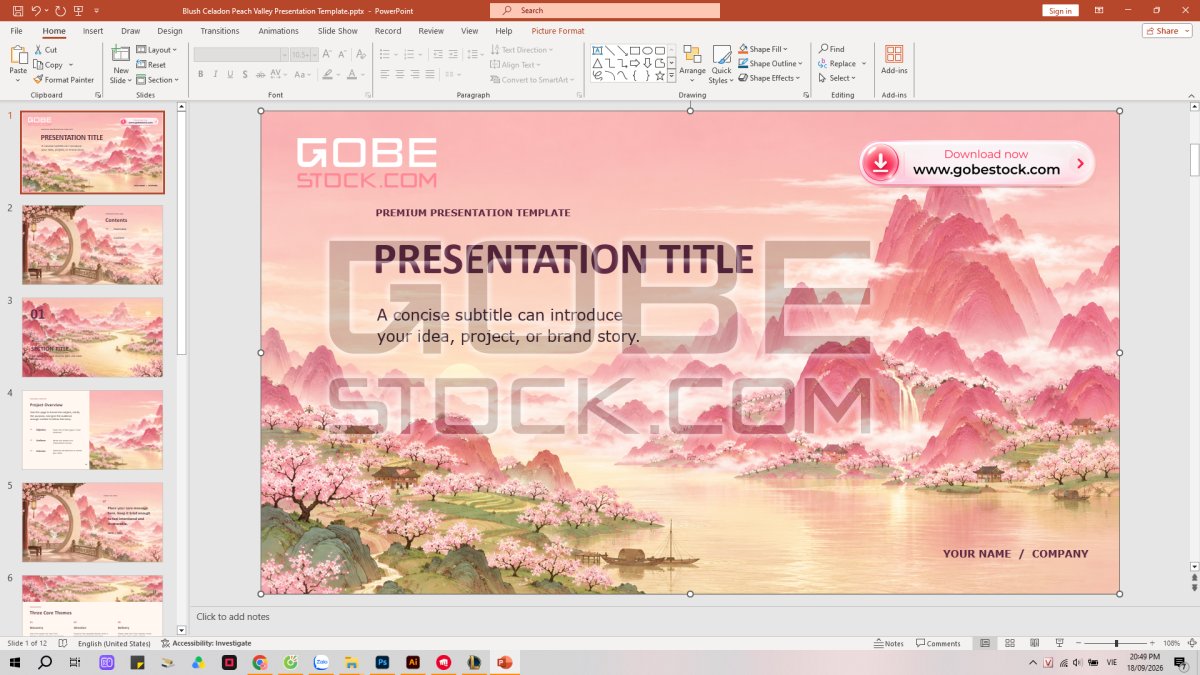Open Arrange options

692,63
